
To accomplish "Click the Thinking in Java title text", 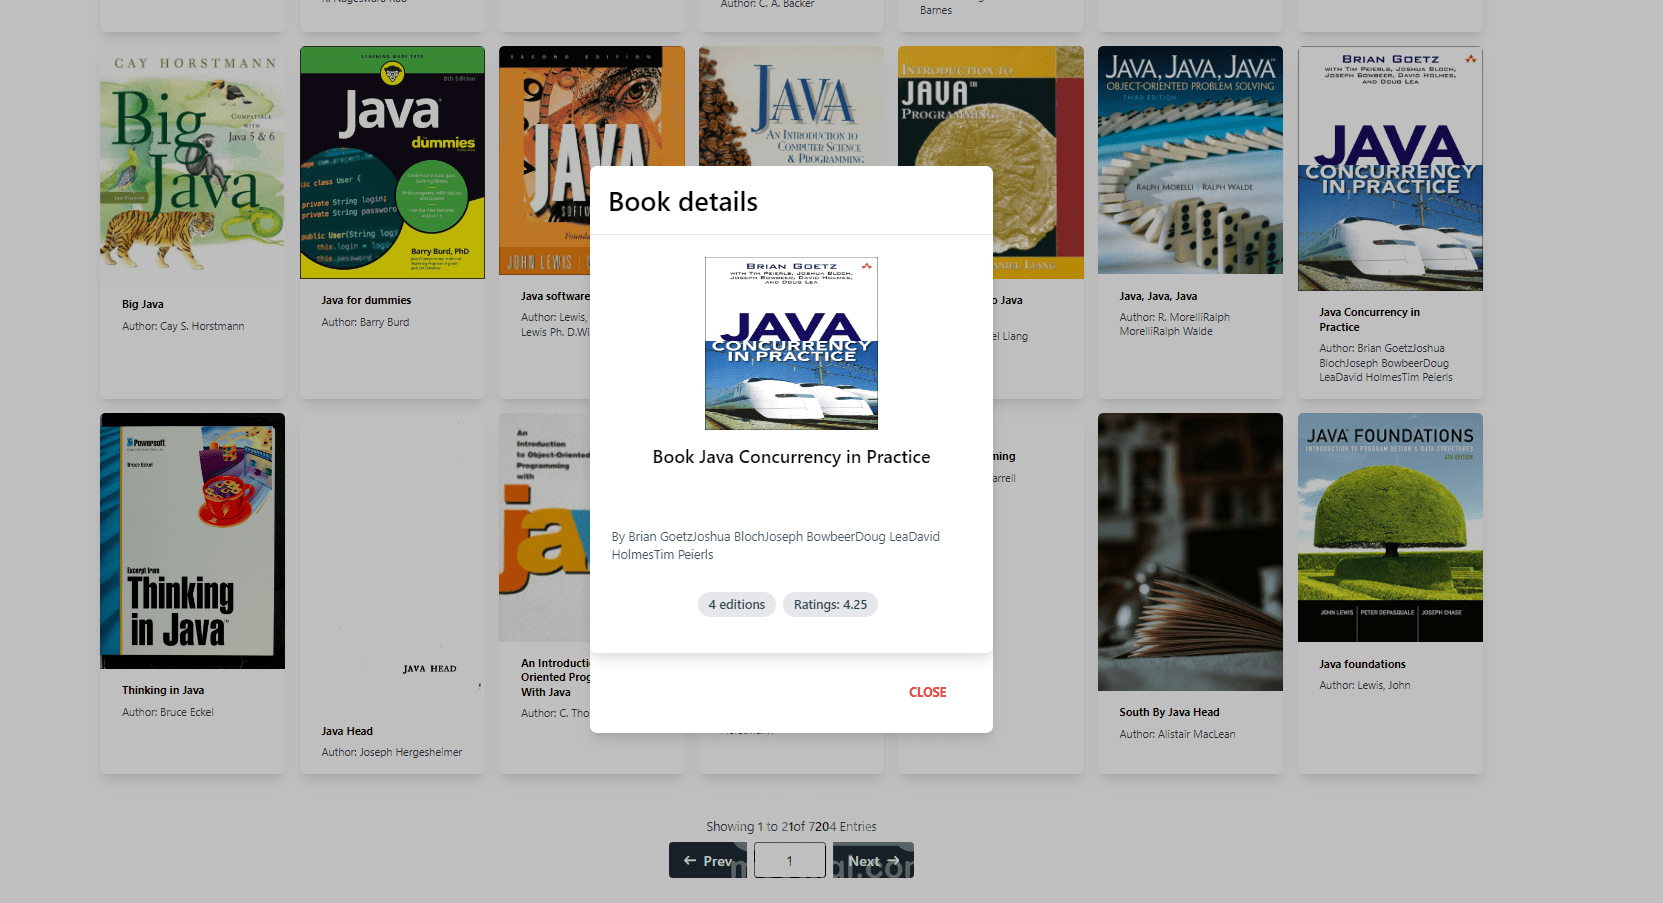I will [x=163, y=690].
